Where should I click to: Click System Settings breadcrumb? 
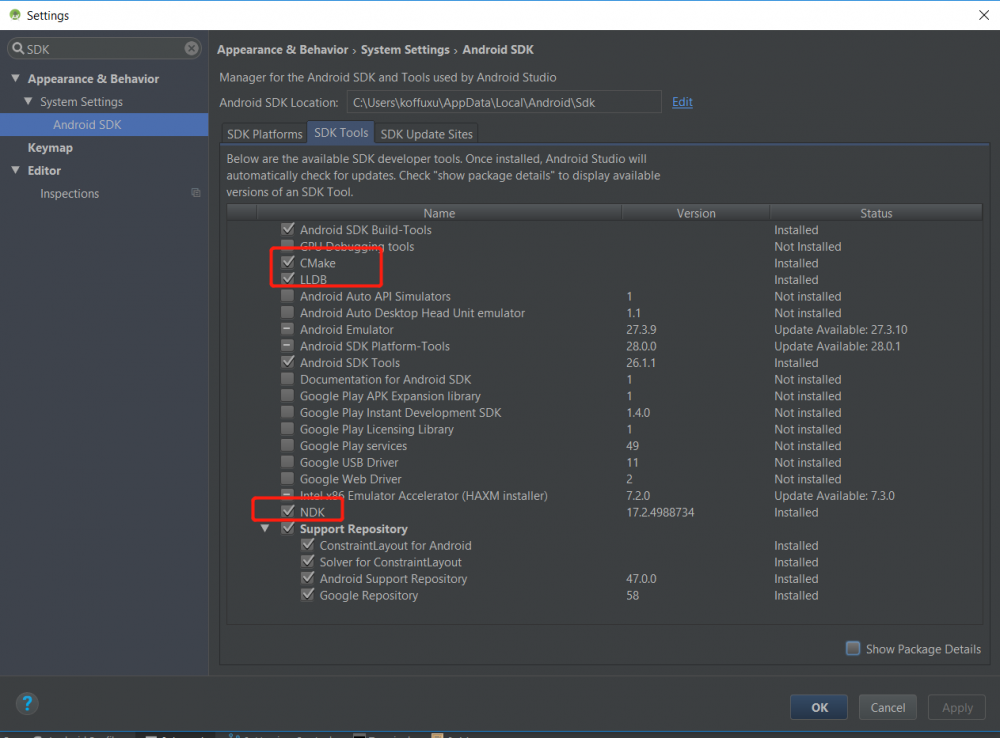click(x=405, y=50)
